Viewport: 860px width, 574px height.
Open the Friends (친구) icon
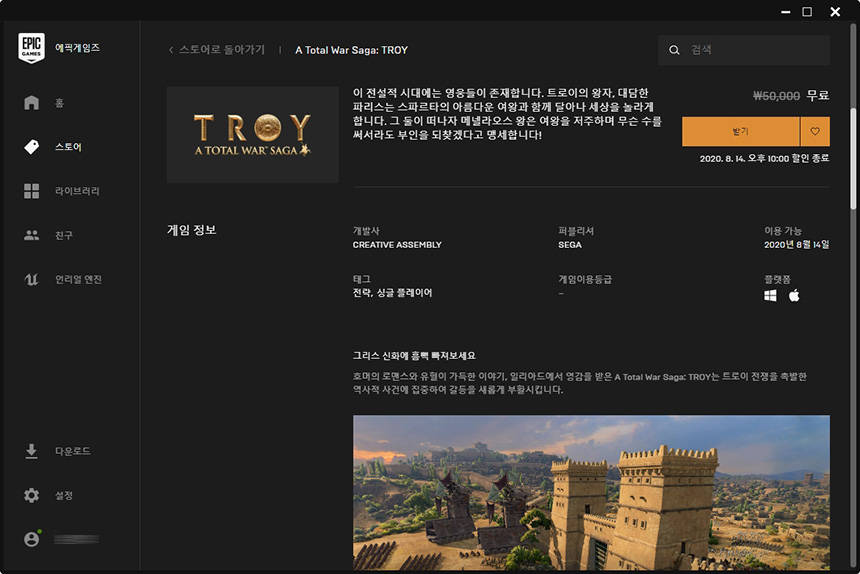[x=31, y=235]
